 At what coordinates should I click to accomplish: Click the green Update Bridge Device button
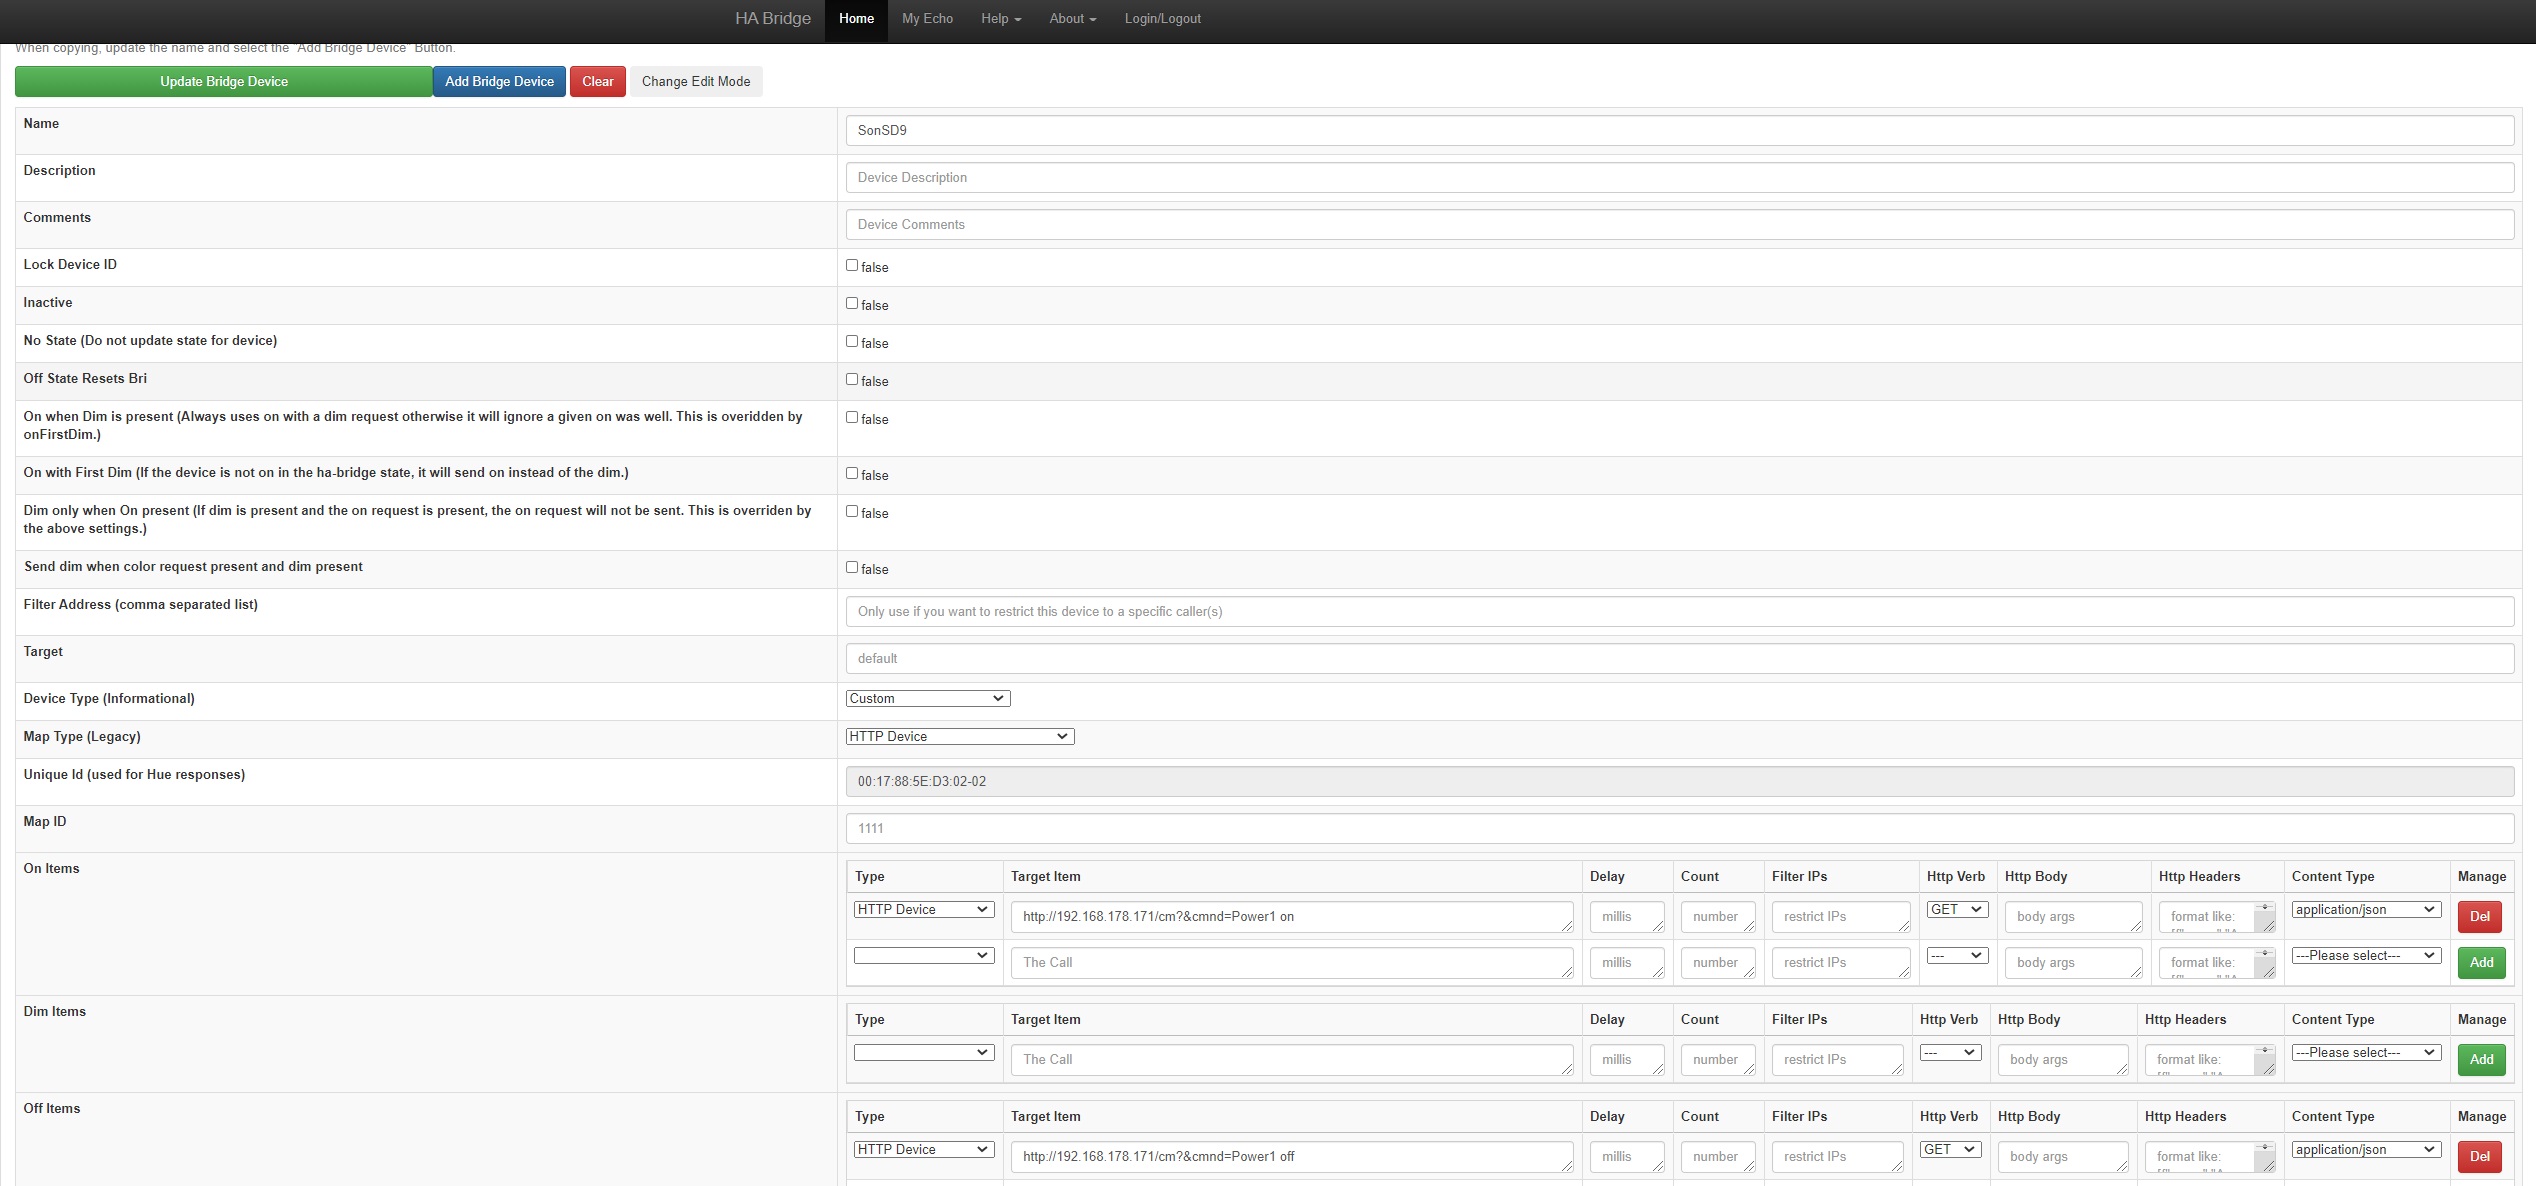(x=223, y=82)
